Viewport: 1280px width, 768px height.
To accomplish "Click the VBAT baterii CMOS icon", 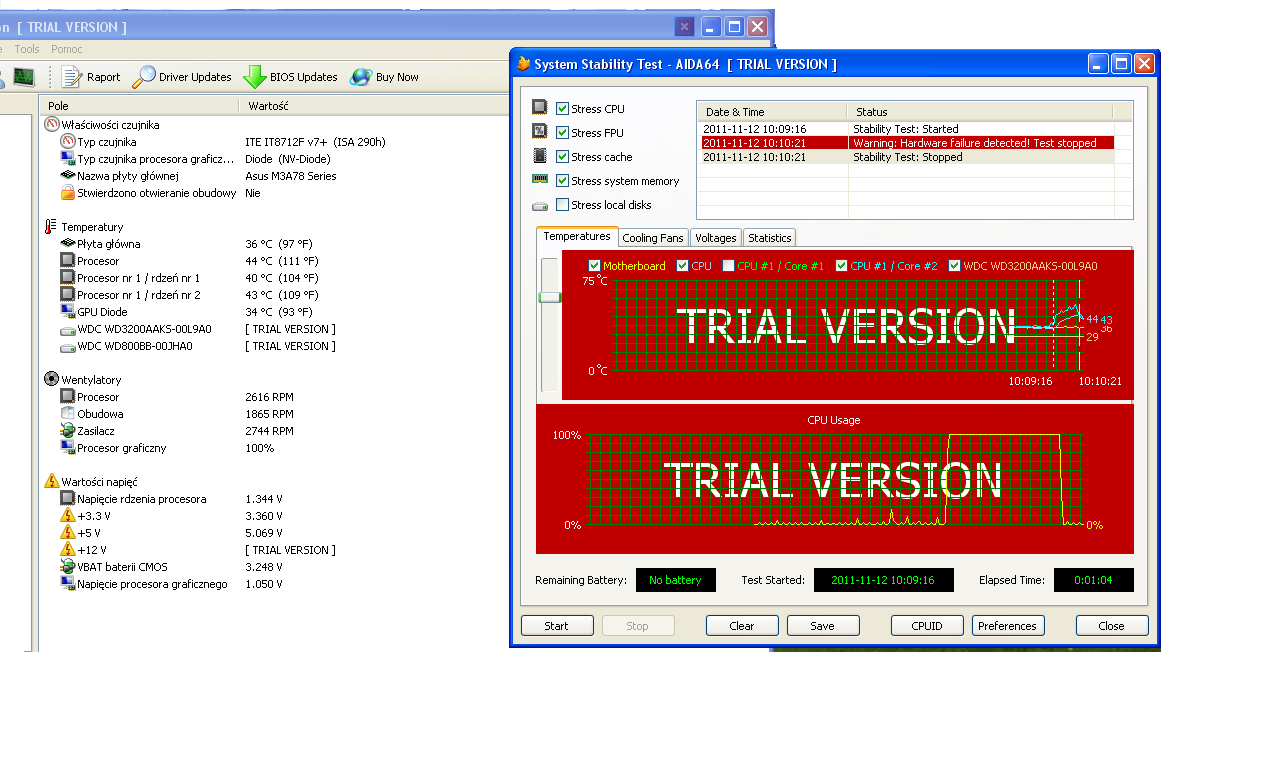I will [68, 567].
